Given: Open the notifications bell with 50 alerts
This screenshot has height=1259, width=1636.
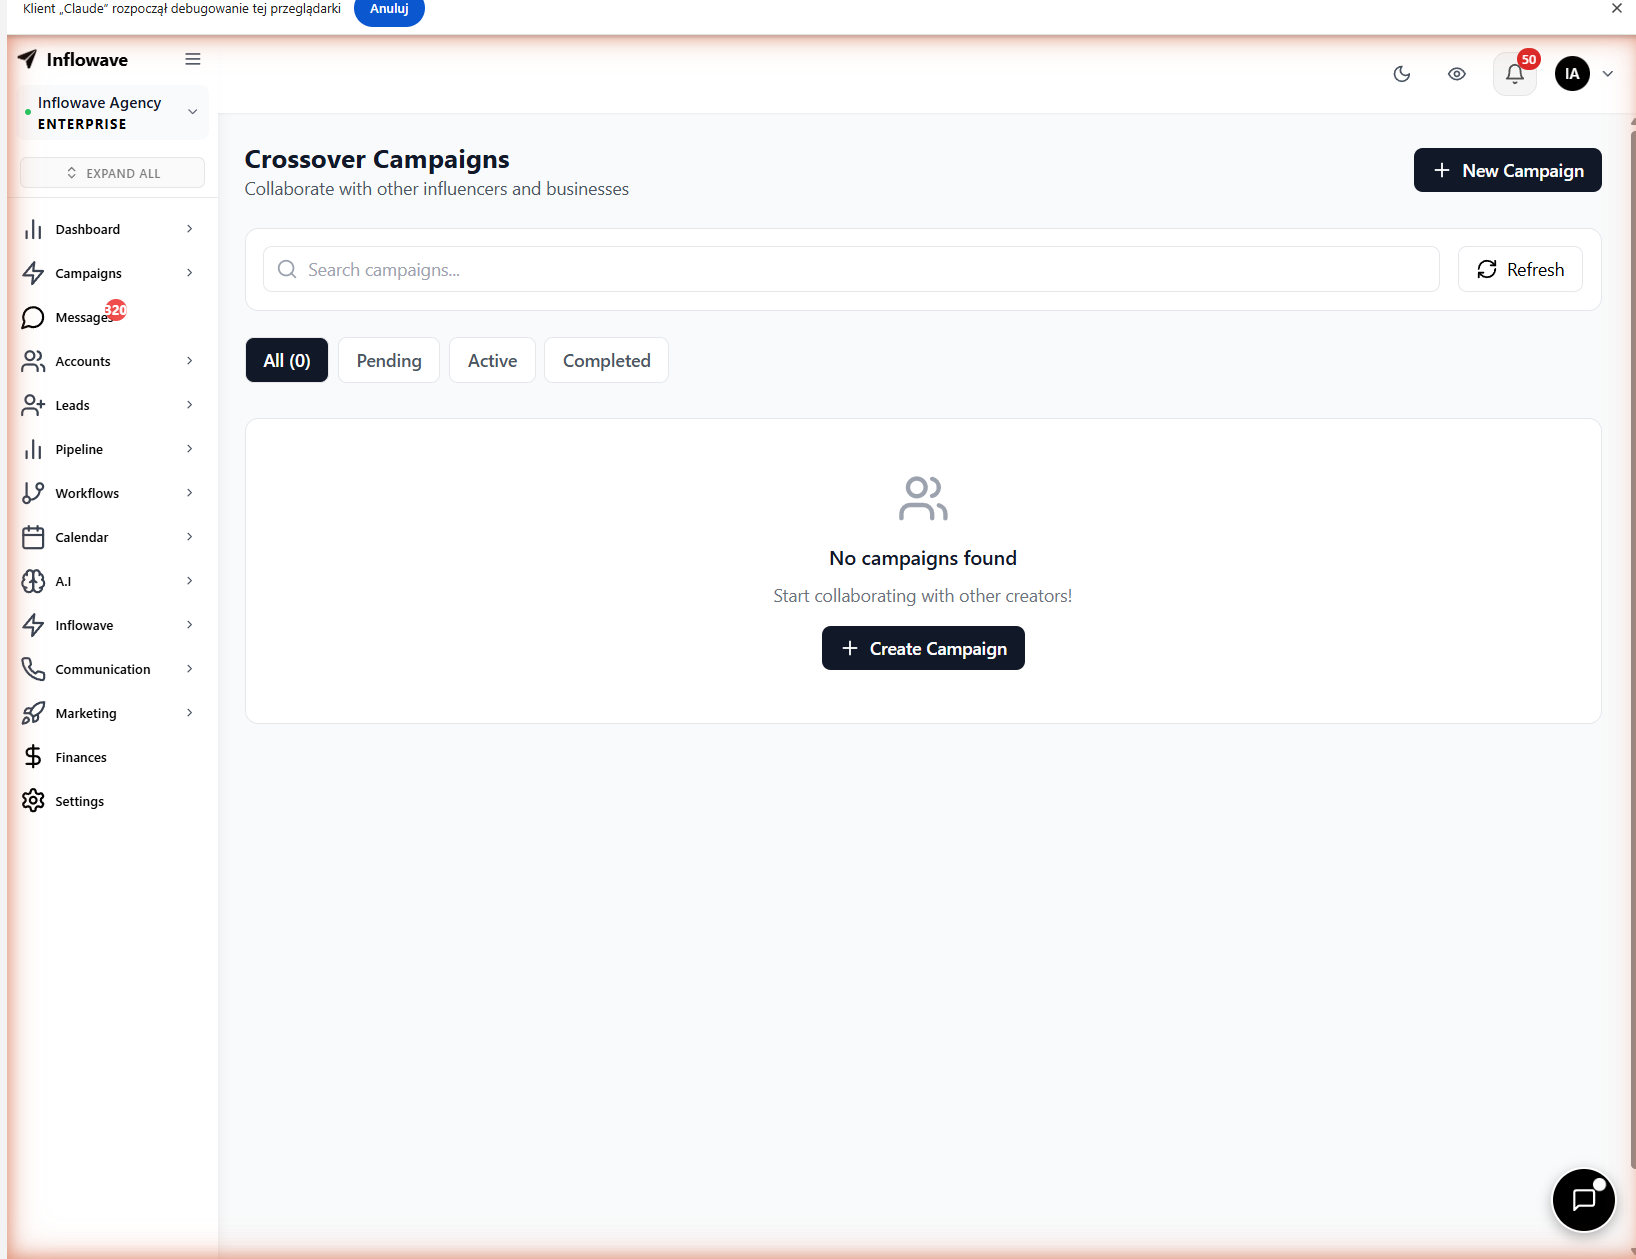Looking at the screenshot, I should pos(1513,74).
